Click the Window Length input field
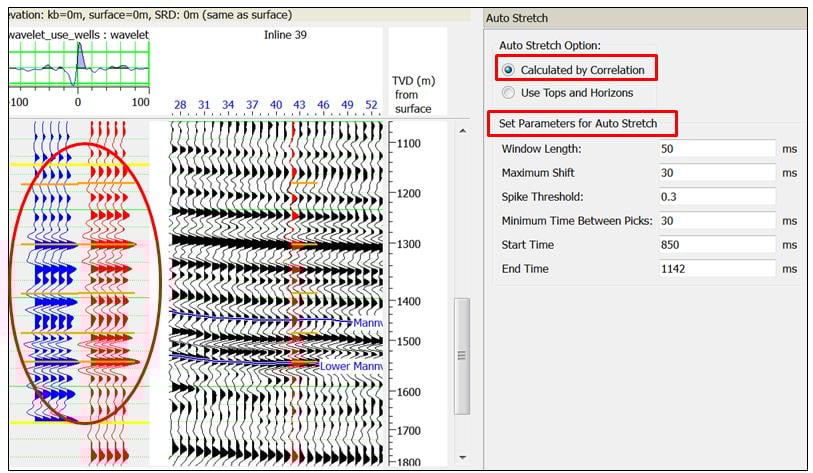Screen dimensions: 813x473 [x=717, y=149]
